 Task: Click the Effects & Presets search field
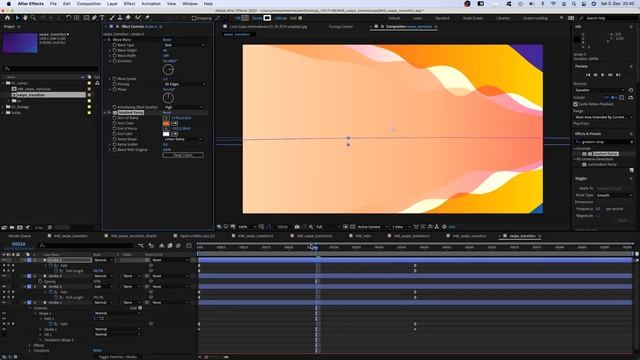coord(603,142)
